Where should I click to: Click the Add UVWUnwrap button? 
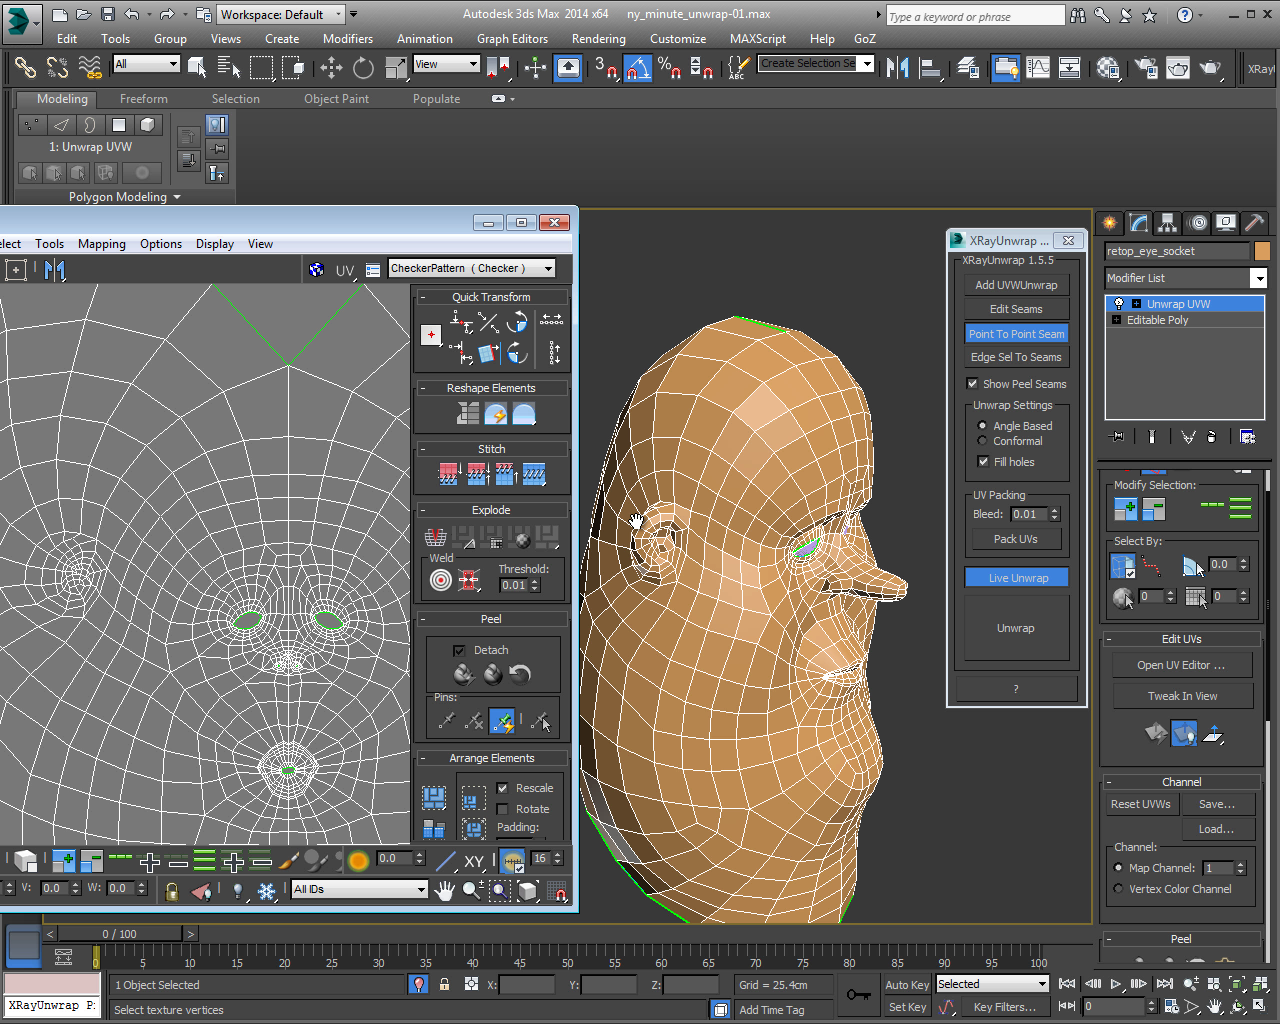click(x=1016, y=285)
